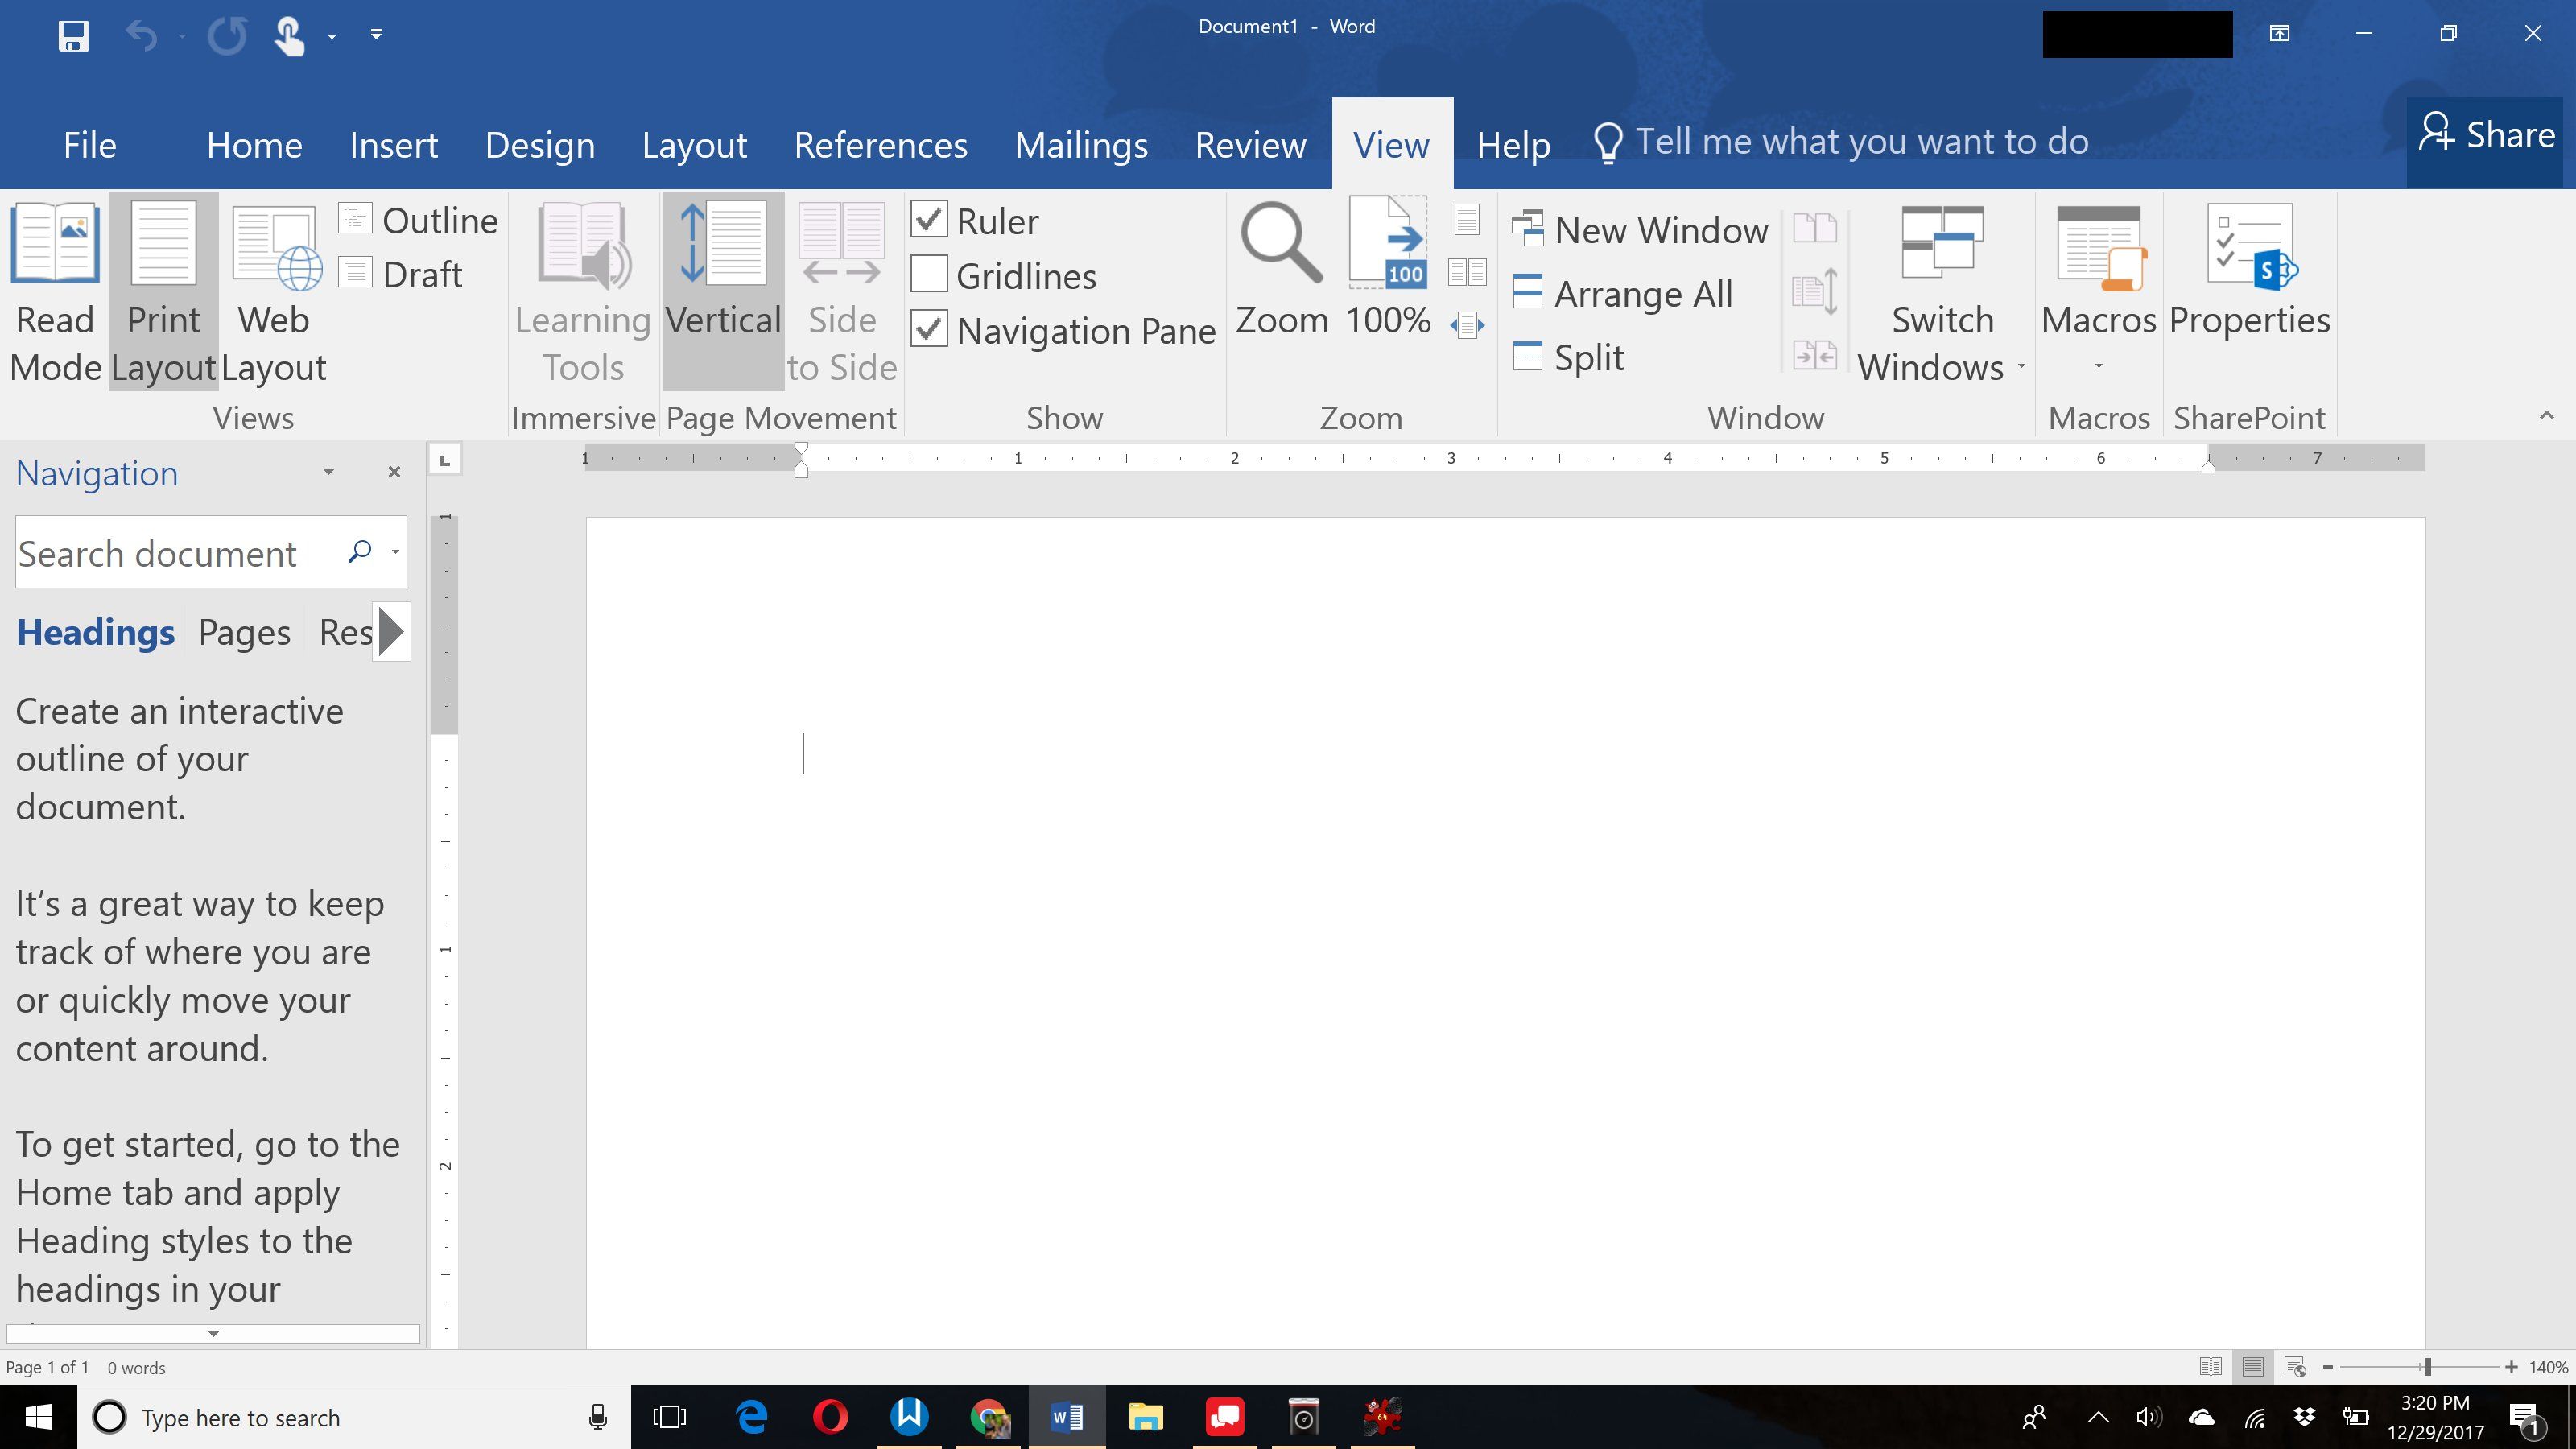Image resolution: width=2576 pixels, height=1449 pixels.
Task: Open search options dropdown in Navigation
Action: (x=395, y=552)
